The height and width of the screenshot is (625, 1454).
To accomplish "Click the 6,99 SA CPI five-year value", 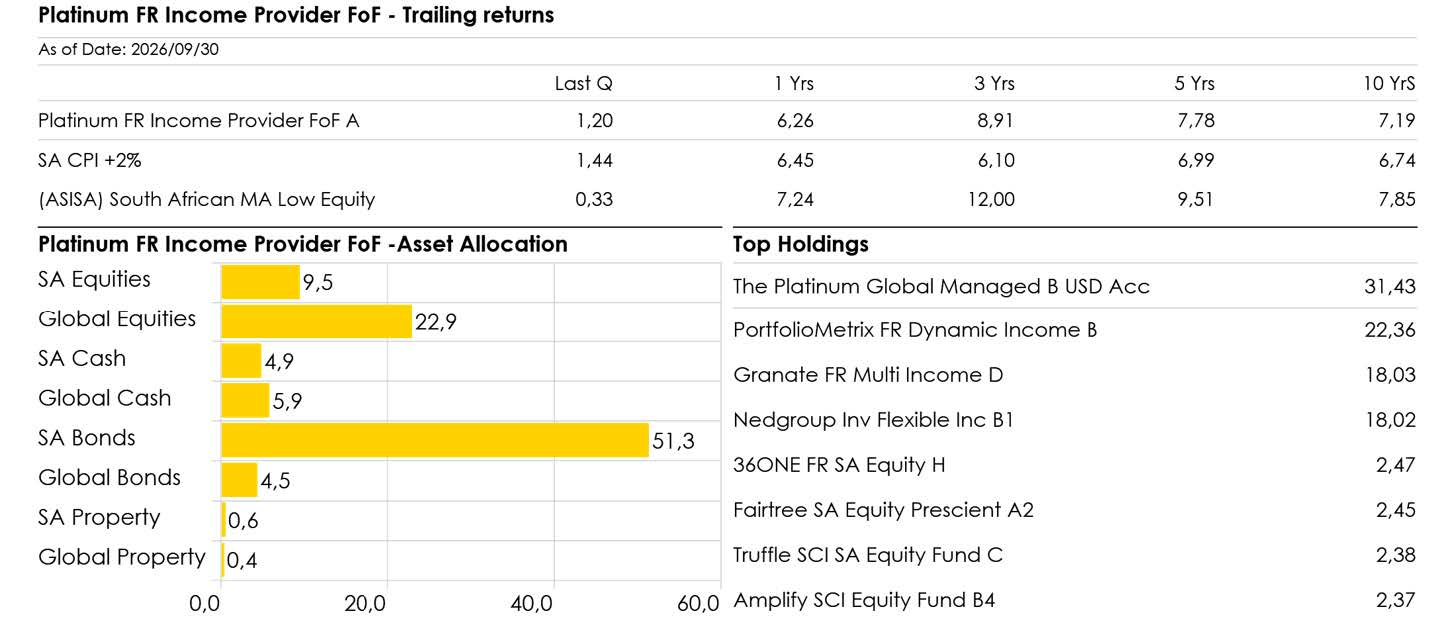I will pos(1196,160).
